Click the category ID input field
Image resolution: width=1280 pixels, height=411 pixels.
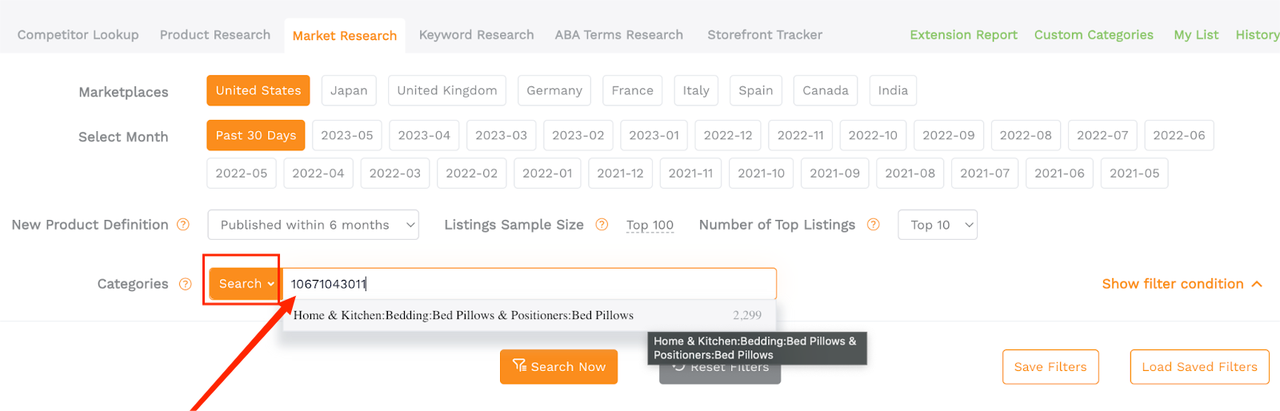point(530,284)
